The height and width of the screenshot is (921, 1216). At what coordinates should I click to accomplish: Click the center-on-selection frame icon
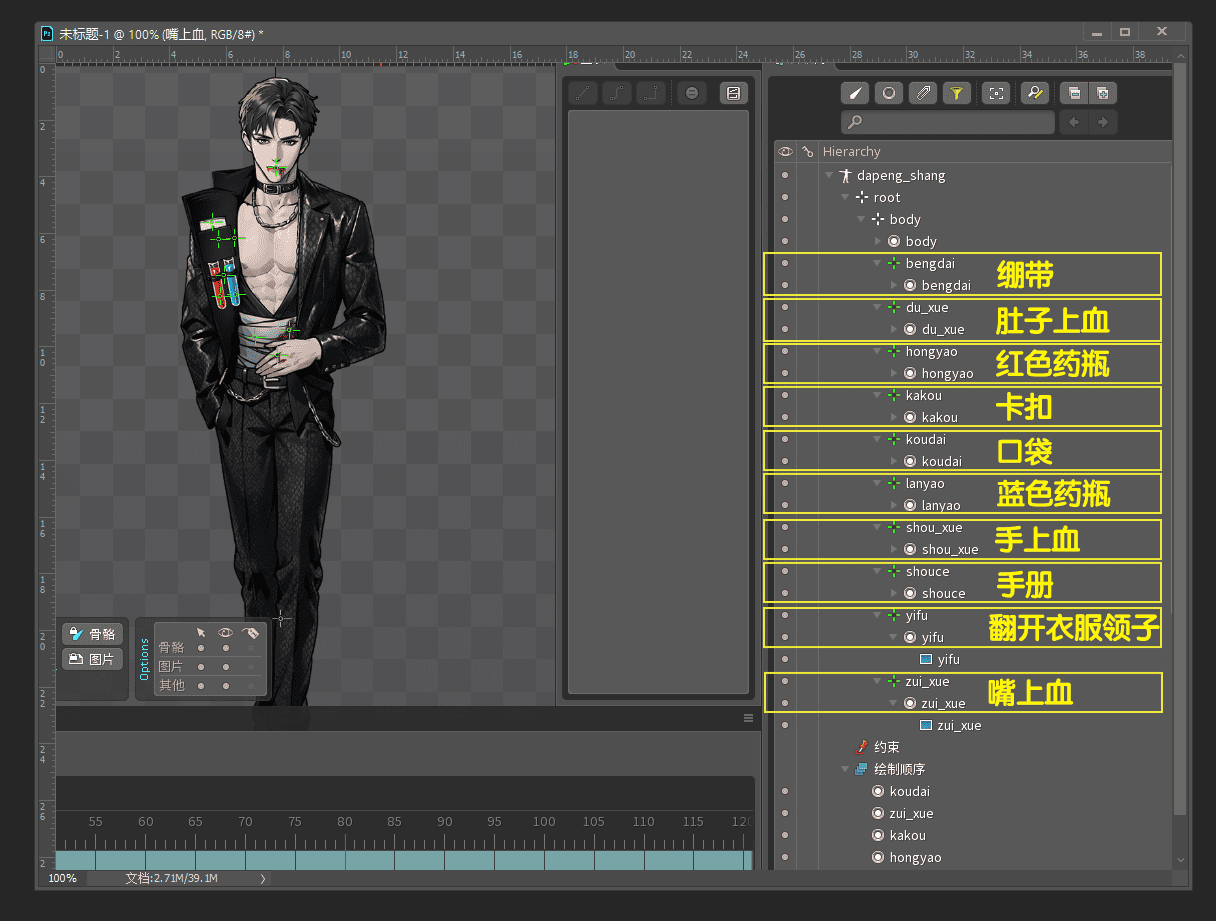click(996, 93)
